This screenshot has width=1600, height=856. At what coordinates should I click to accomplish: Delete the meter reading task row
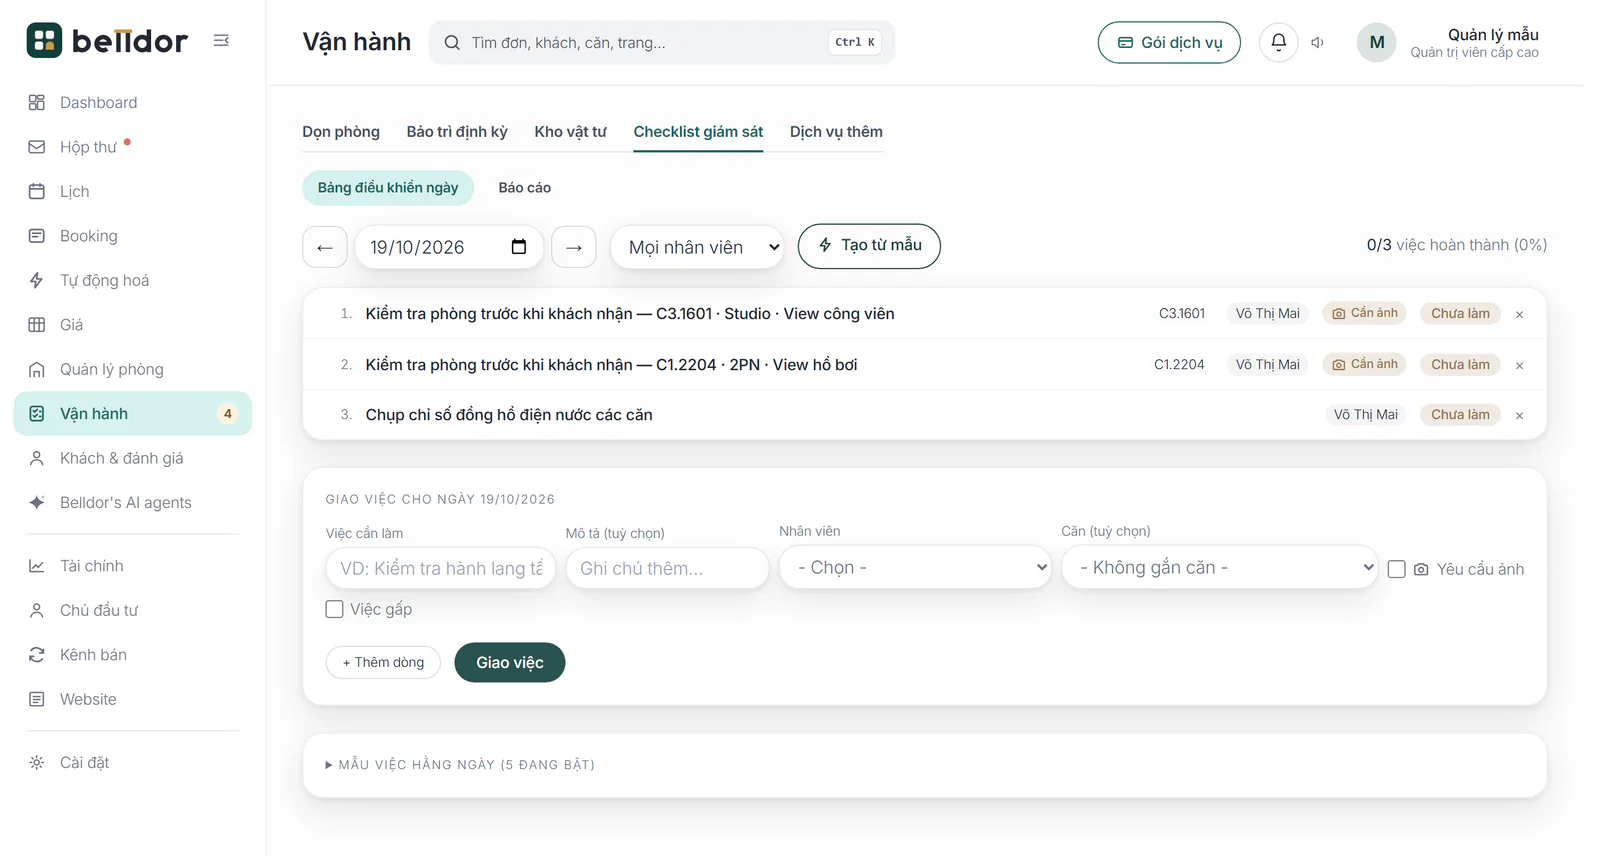click(1519, 415)
